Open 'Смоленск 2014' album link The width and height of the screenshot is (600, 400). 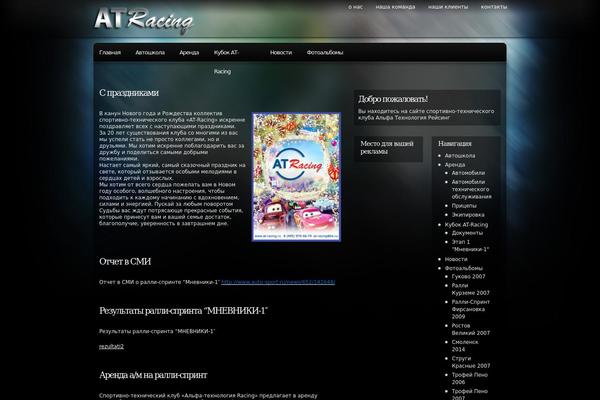465,346
